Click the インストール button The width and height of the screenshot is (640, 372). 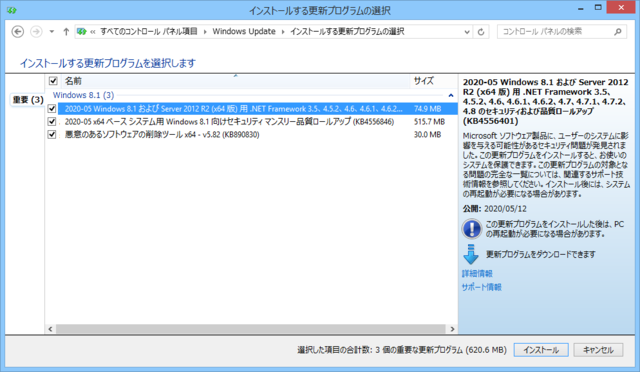[x=541, y=350]
